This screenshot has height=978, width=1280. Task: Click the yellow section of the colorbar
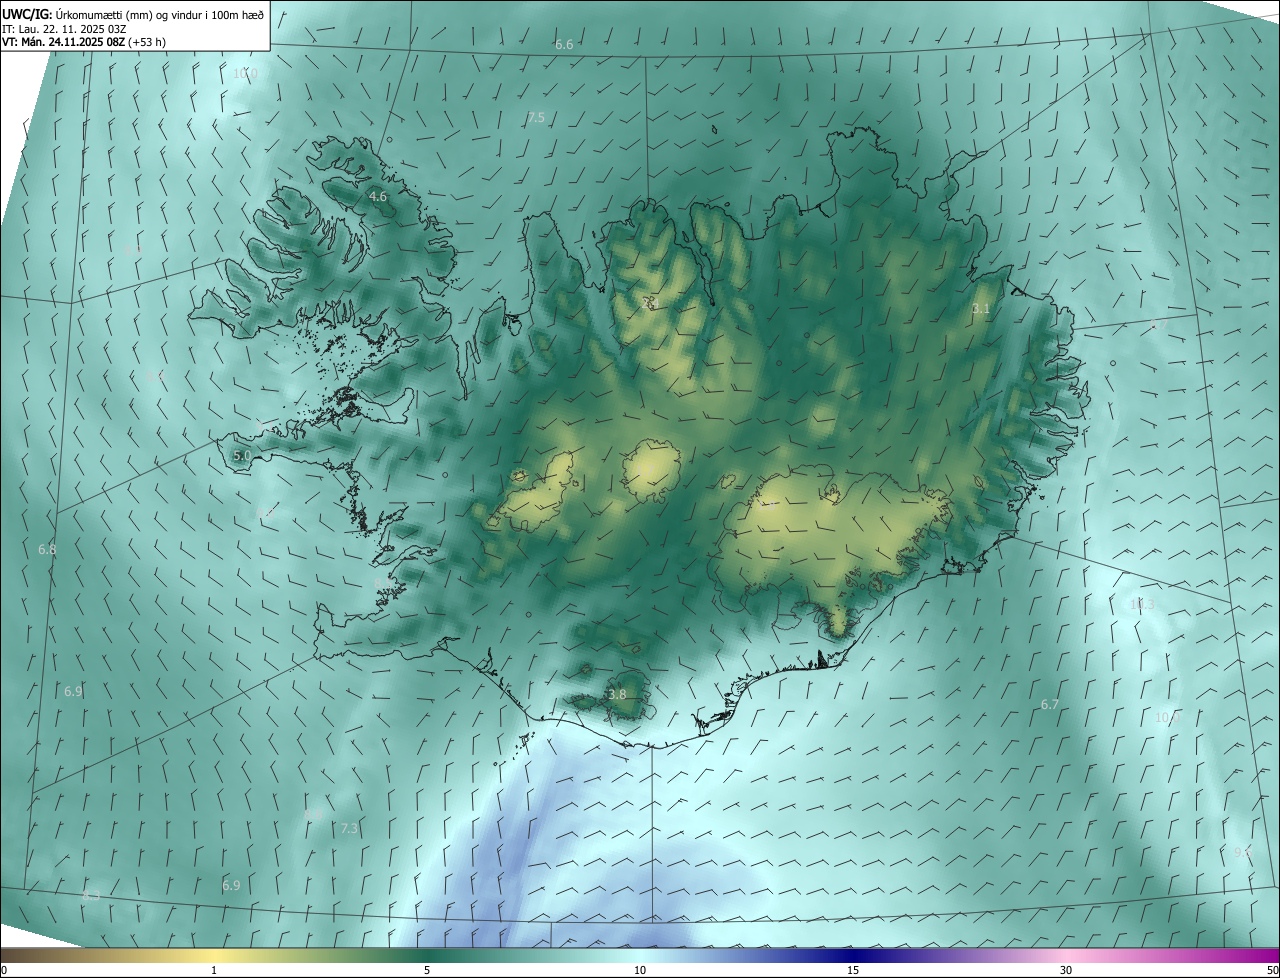coord(215,955)
